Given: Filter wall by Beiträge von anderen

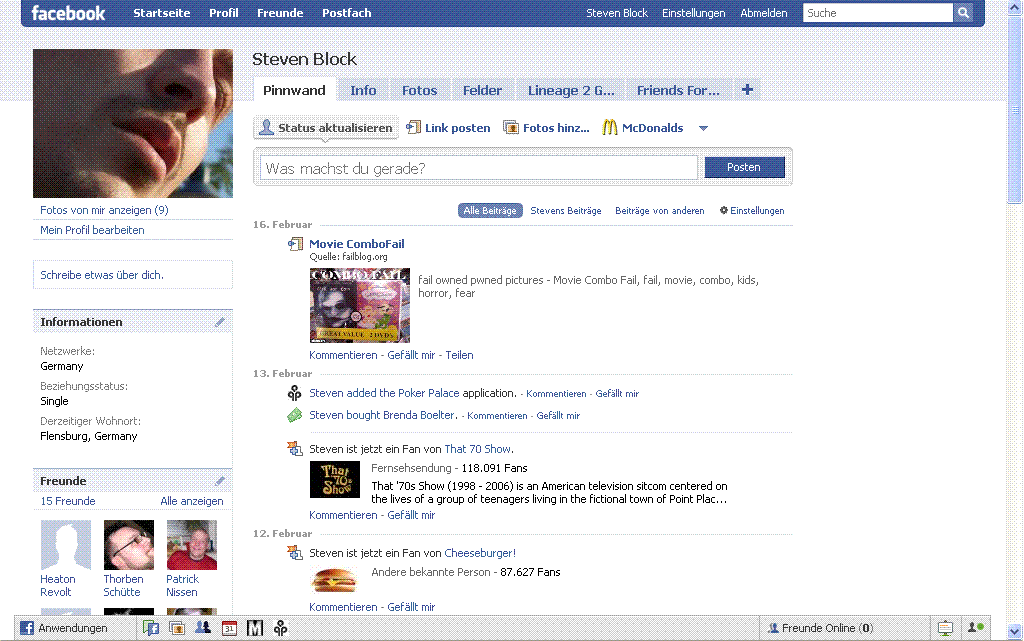Looking at the screenshot, I should point(660,210).
